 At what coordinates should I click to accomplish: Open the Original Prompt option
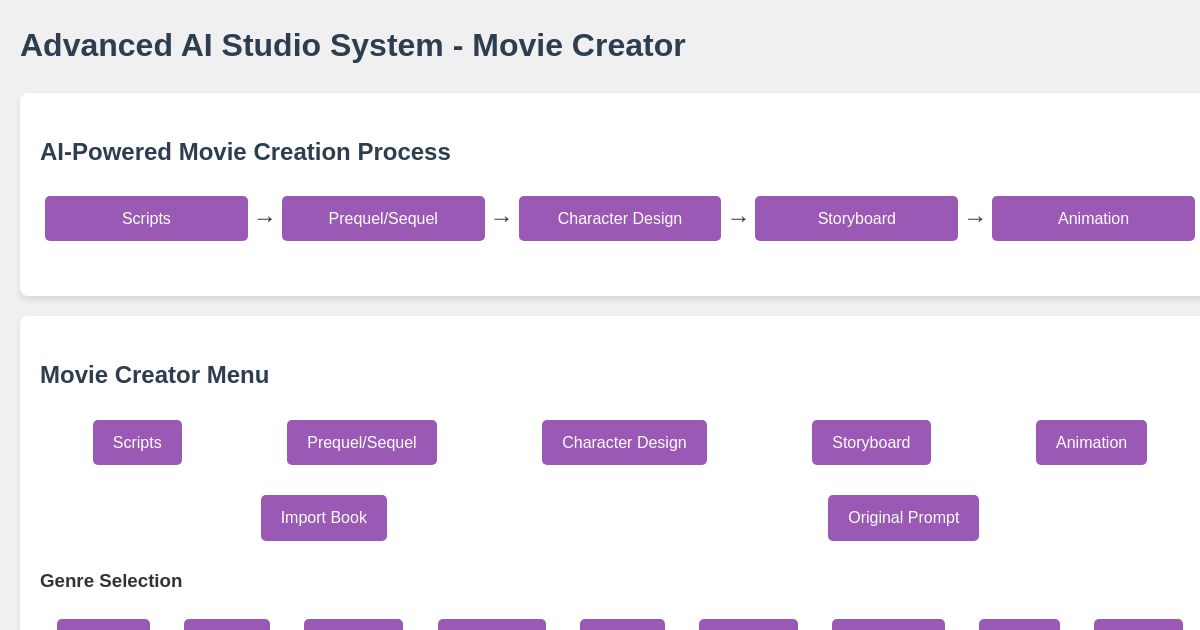coord(903,518)
